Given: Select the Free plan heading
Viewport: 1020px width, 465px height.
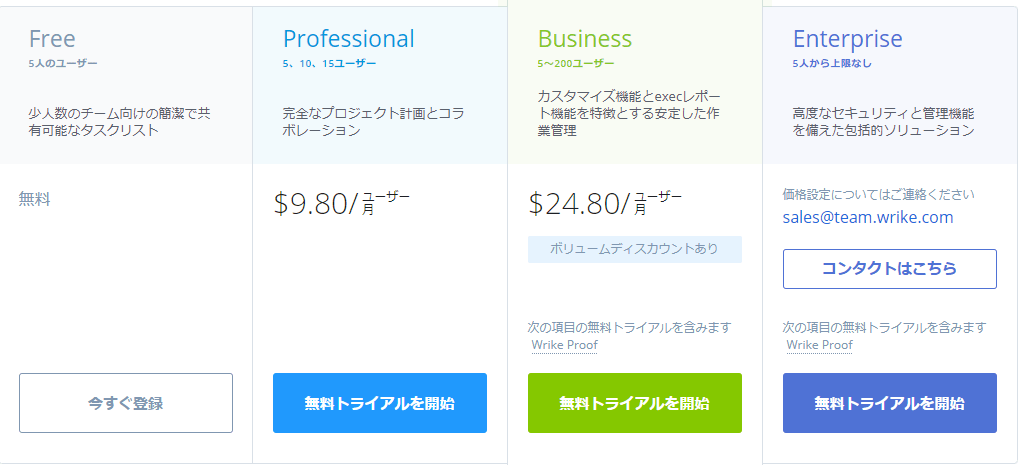Looking at the screenshot, I should click(x=52, y=39).
